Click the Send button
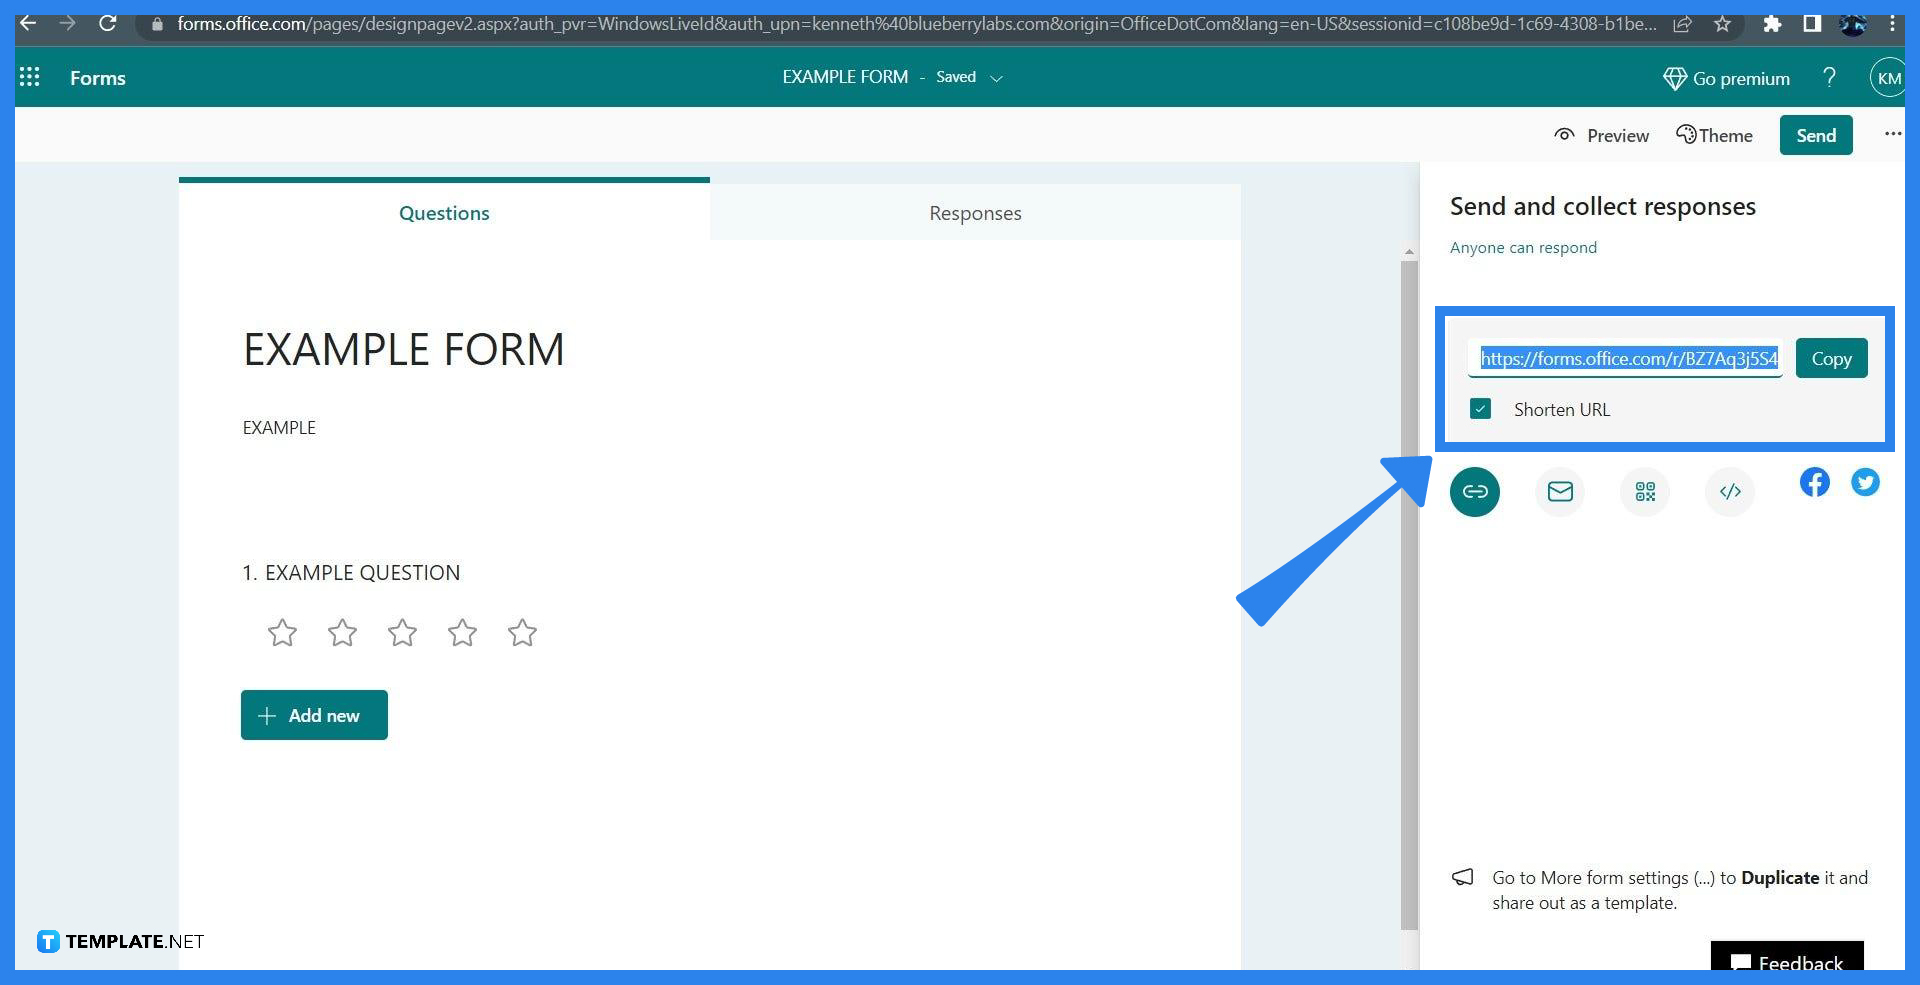 pos(1815,135)
